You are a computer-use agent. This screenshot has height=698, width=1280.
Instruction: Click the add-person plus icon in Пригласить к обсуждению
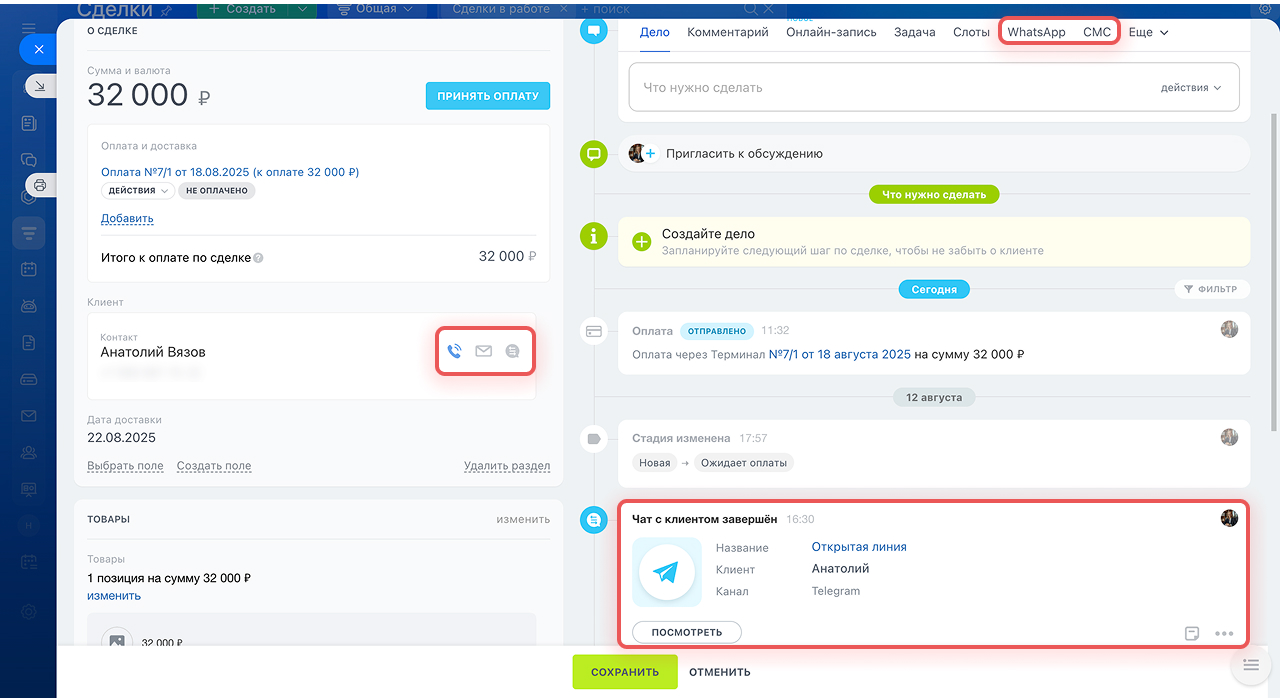coord(650,154)
